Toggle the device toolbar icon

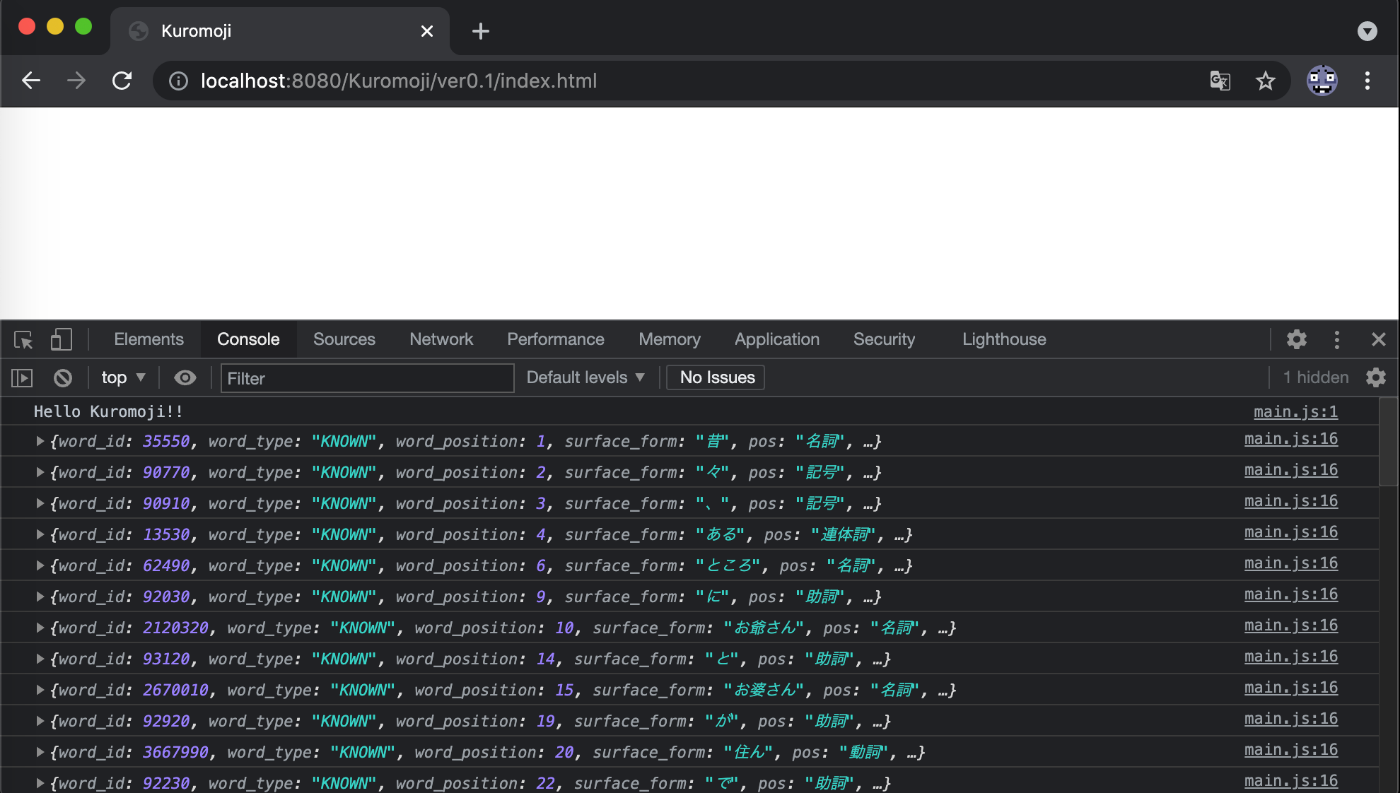pyautogui.click(x=61, y=340)
